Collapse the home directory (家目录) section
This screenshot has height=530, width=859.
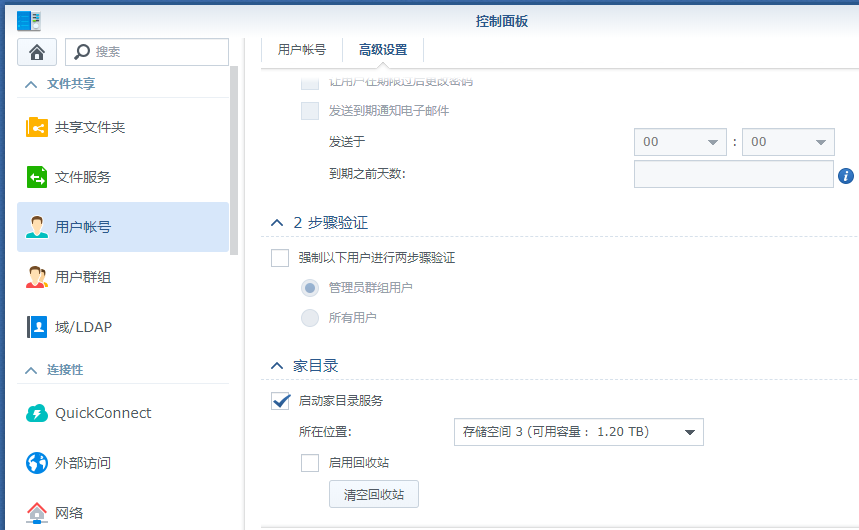pos(277,366)
